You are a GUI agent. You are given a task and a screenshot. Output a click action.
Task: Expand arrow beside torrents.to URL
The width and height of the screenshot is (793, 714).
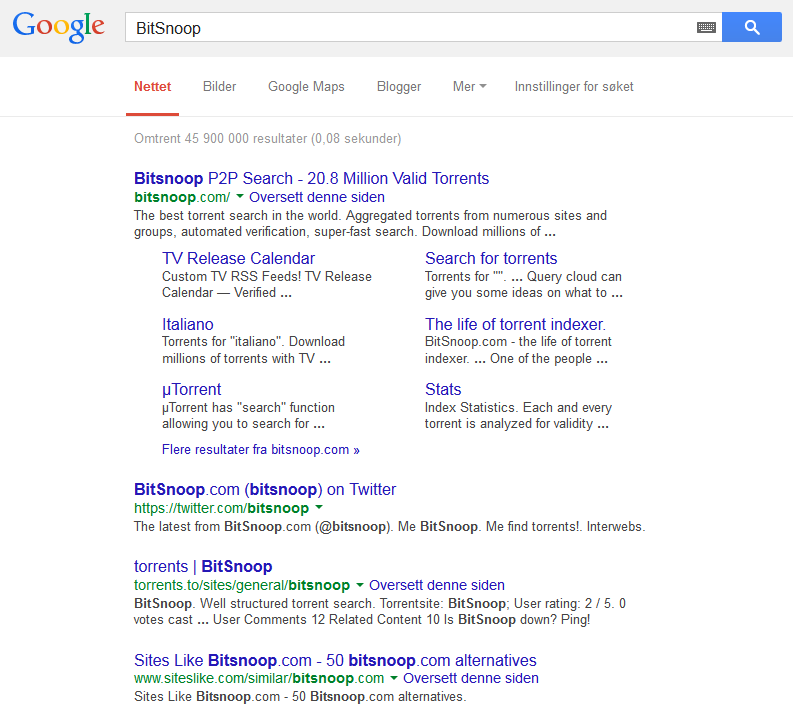click(x=360, y=585)
